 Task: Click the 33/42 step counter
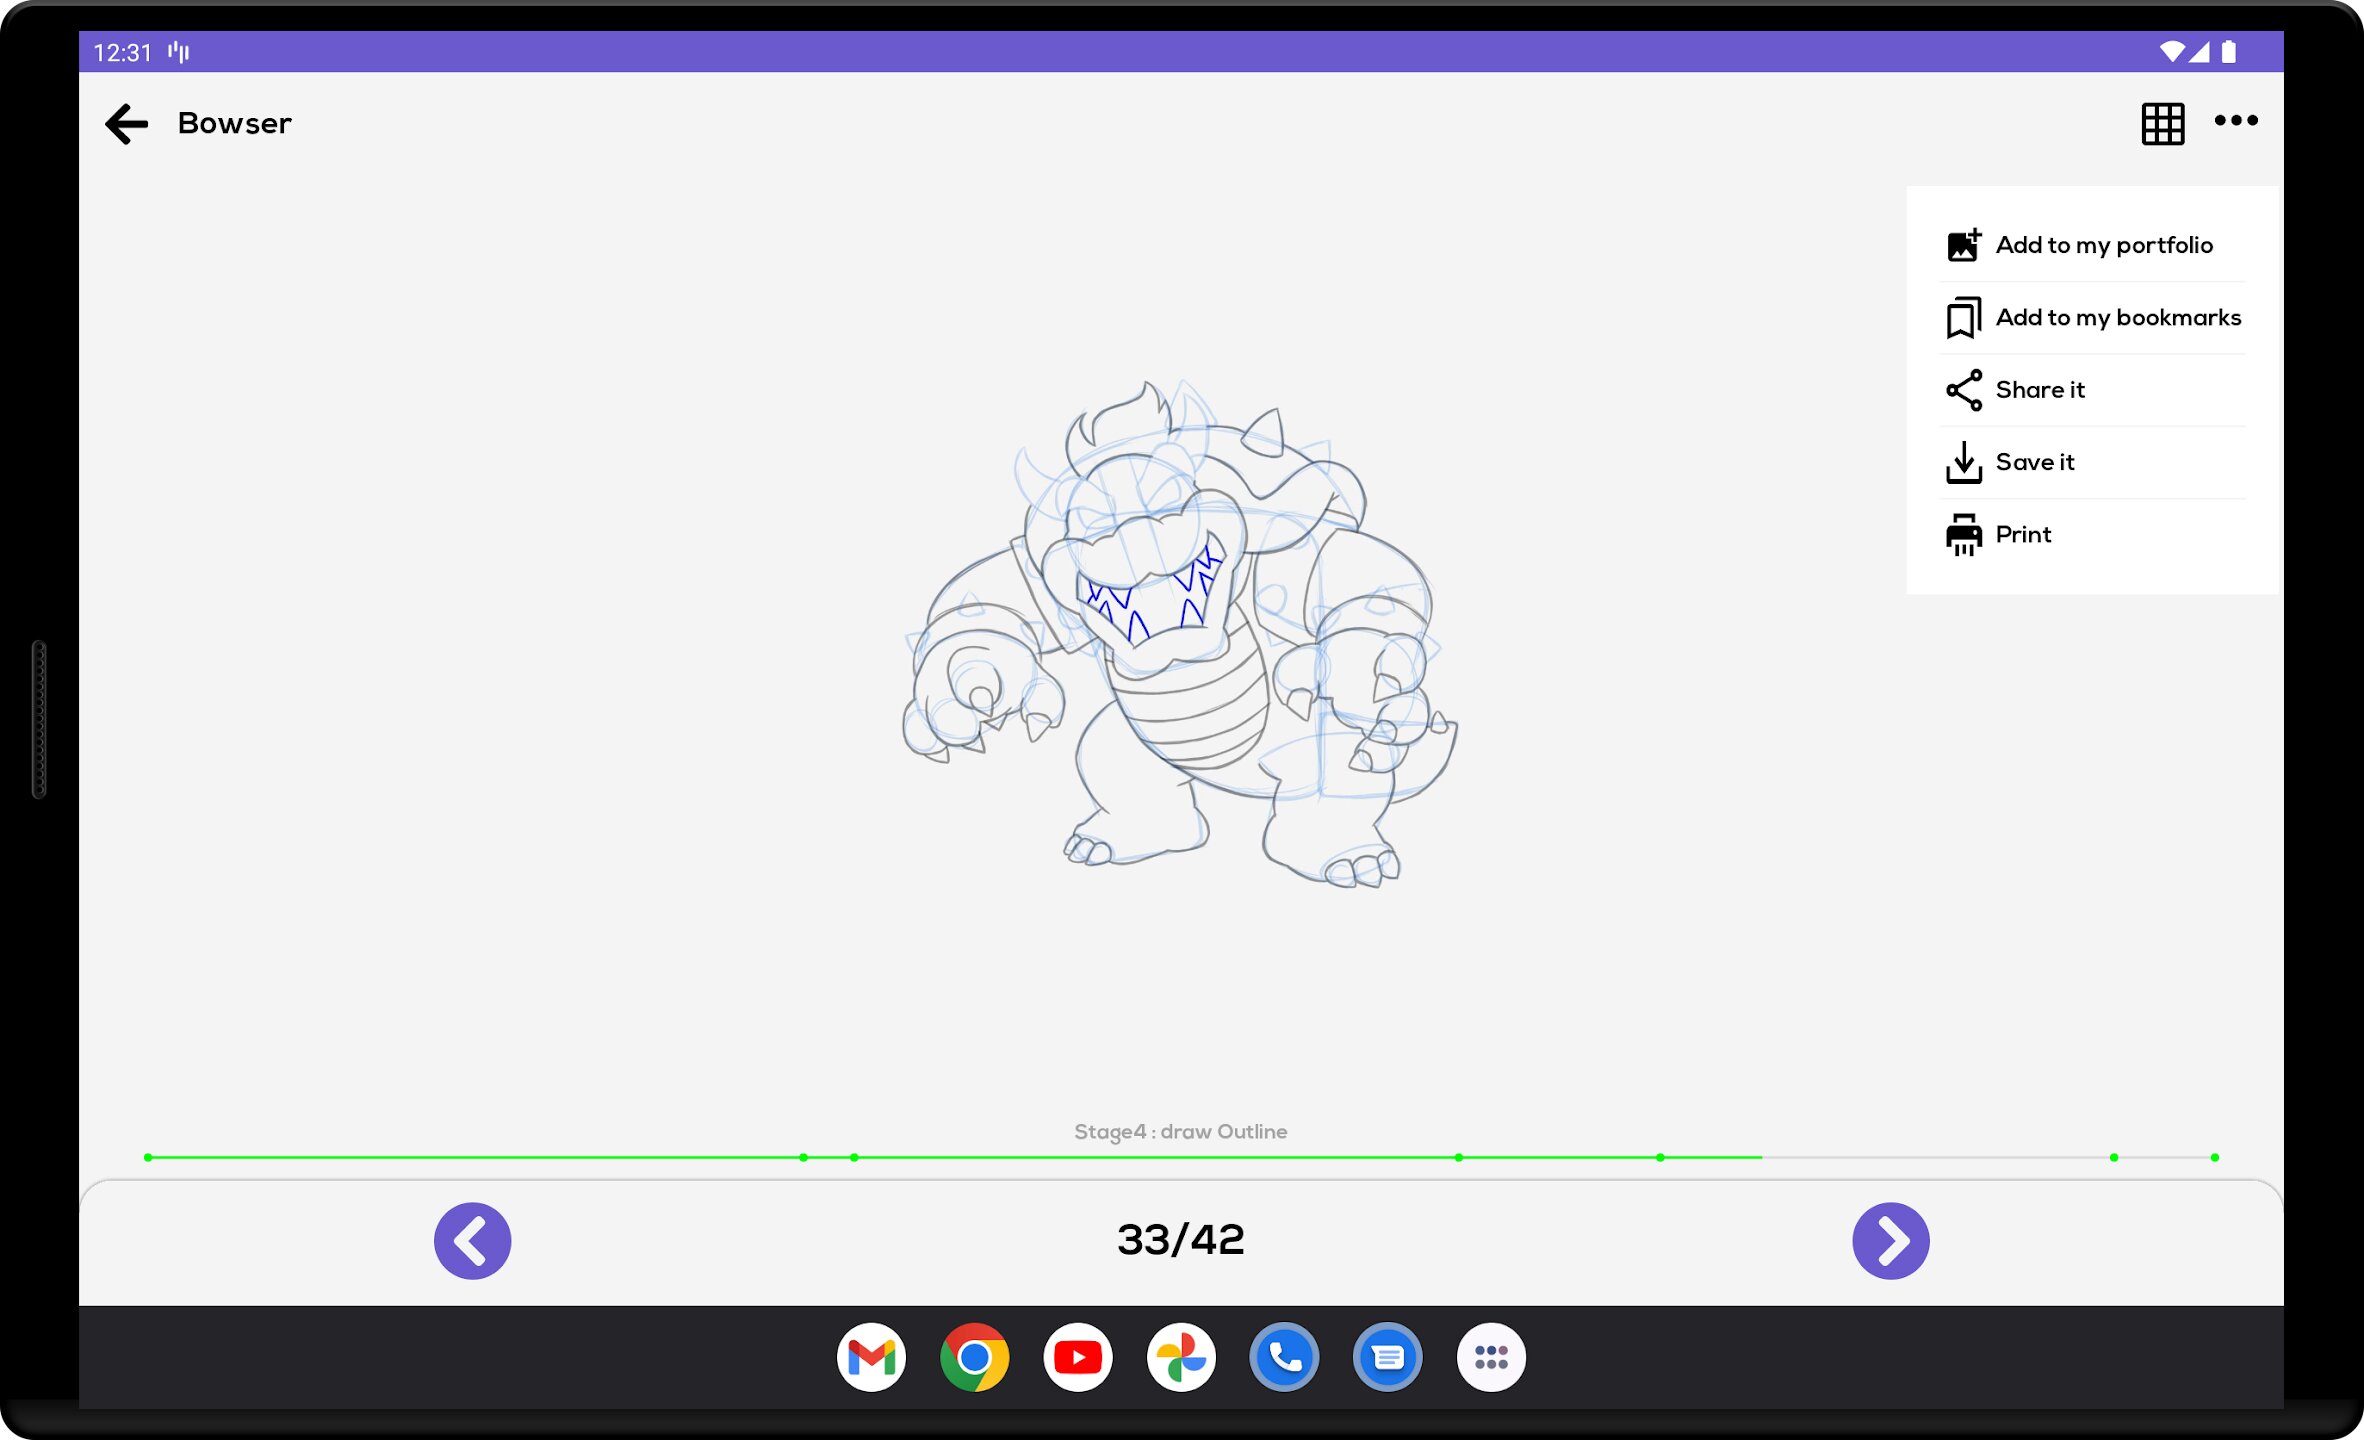[1181, 1240]
